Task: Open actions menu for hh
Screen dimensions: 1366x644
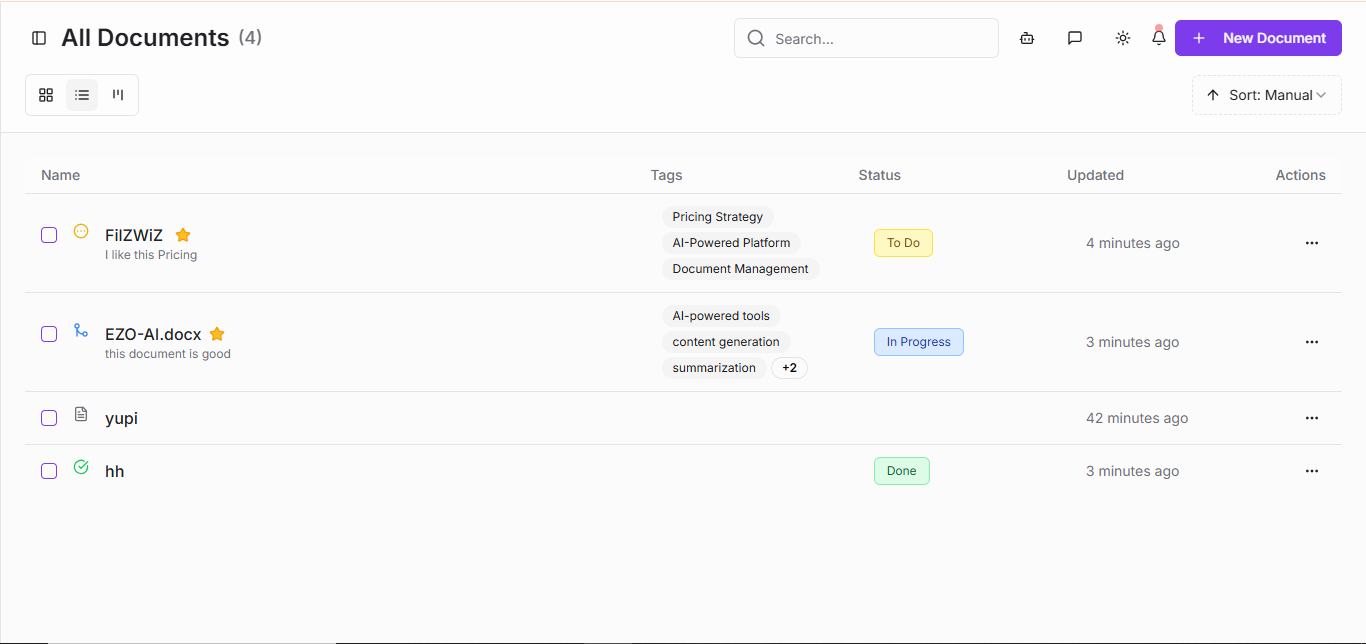Action: [x=1312, y=471]
